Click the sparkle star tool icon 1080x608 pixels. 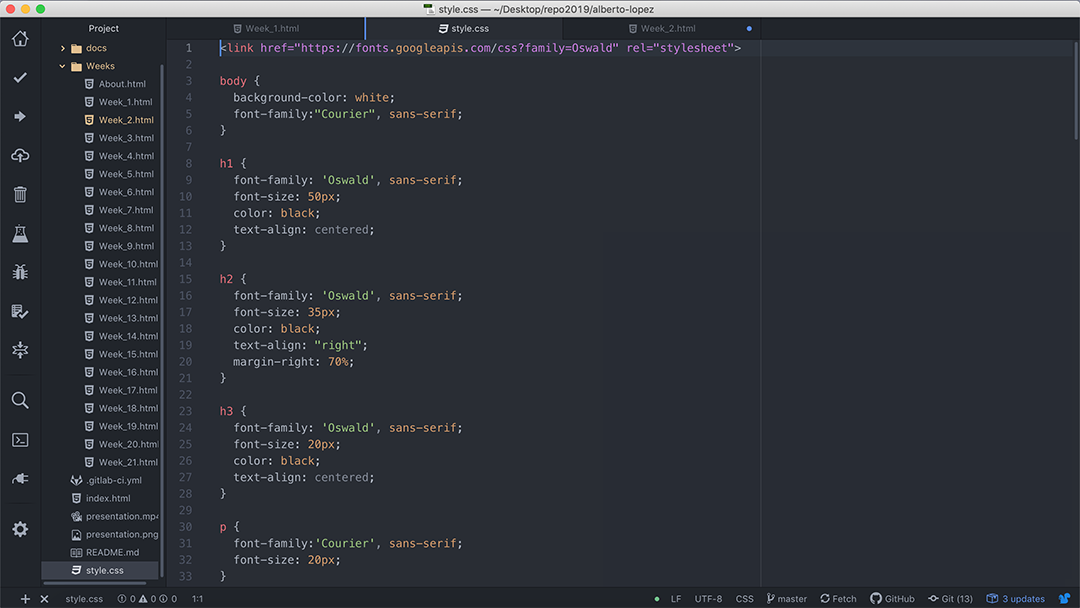pyautogui.click(x=20, y=350)
